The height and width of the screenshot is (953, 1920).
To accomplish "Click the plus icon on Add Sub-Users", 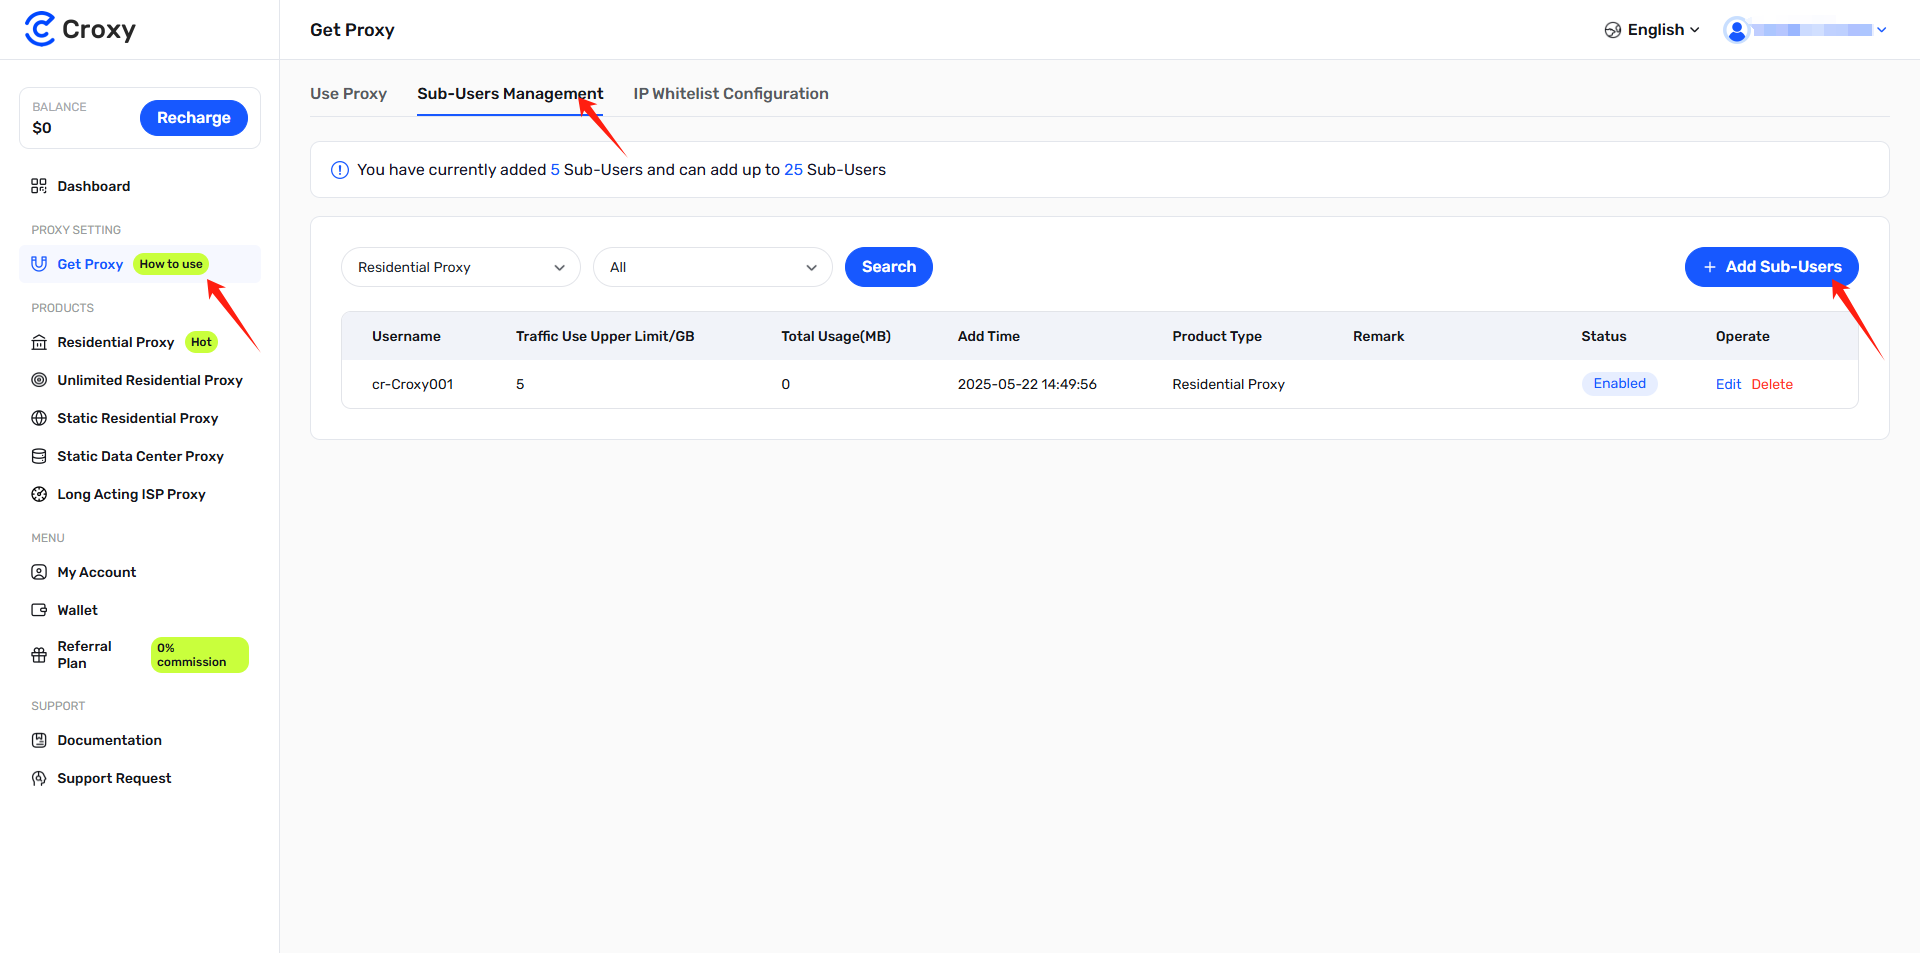I will point(1710,267).
